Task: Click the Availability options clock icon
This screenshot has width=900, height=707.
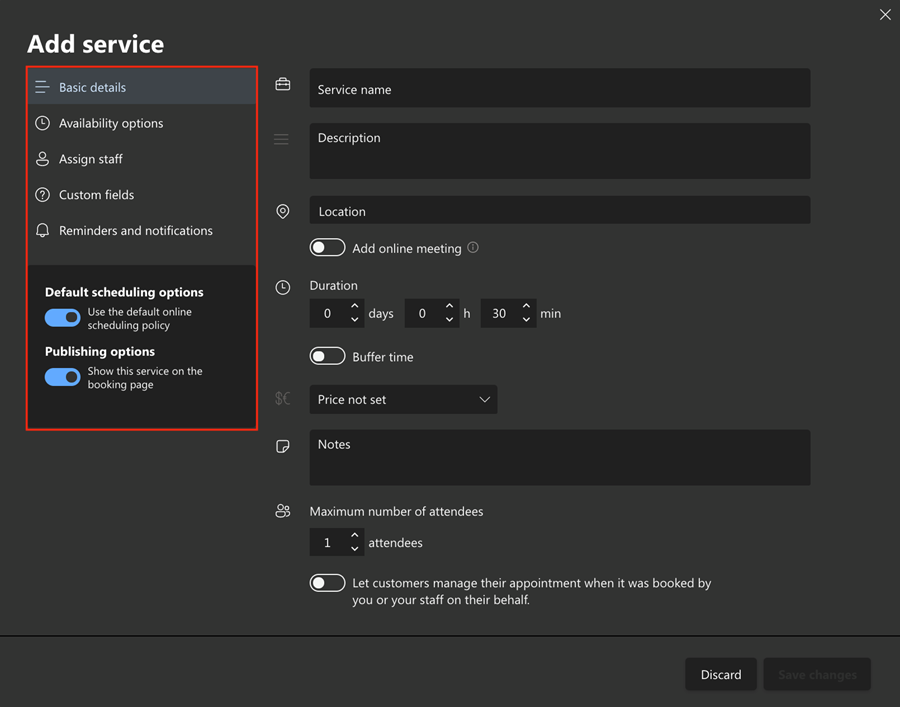Action: [42, 123]
